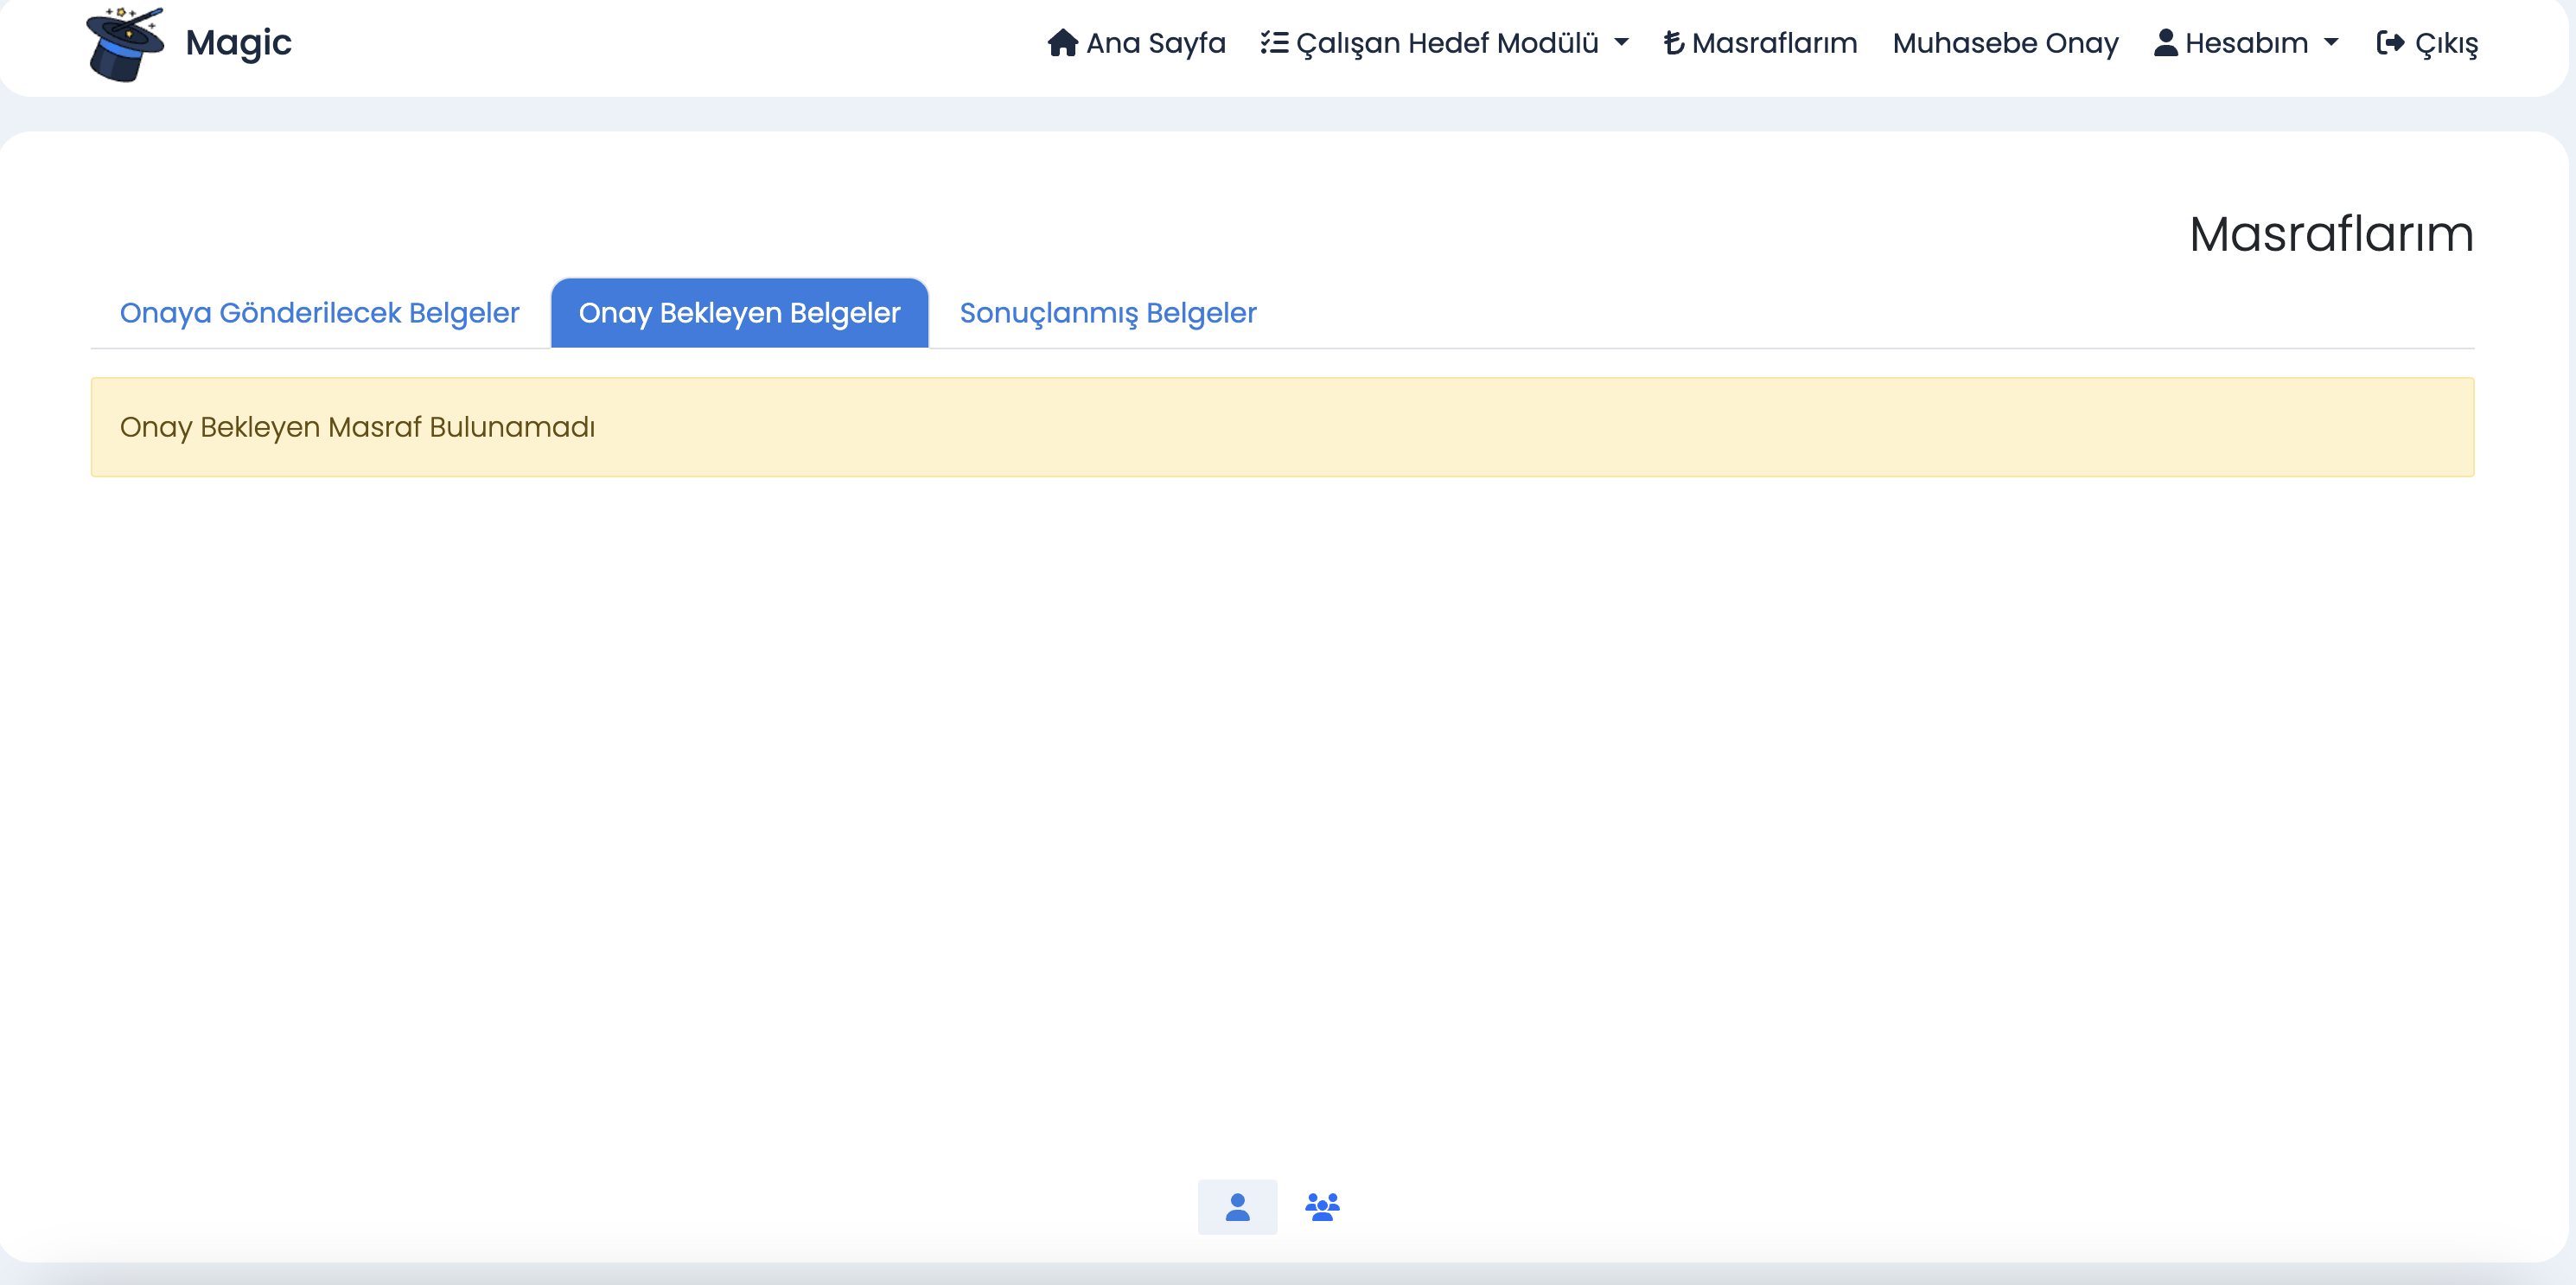The width and height of the screenshot is (2576, 1285).
Task: Expand the Hesabım dropdown caret
Action: coord(2331,43)
